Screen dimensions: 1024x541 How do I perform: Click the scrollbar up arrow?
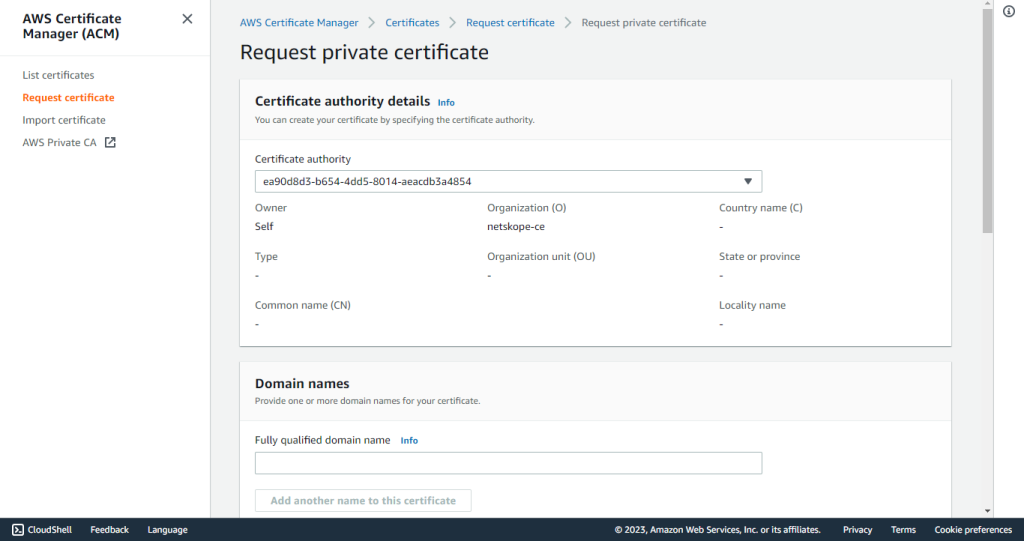(987, 4)
